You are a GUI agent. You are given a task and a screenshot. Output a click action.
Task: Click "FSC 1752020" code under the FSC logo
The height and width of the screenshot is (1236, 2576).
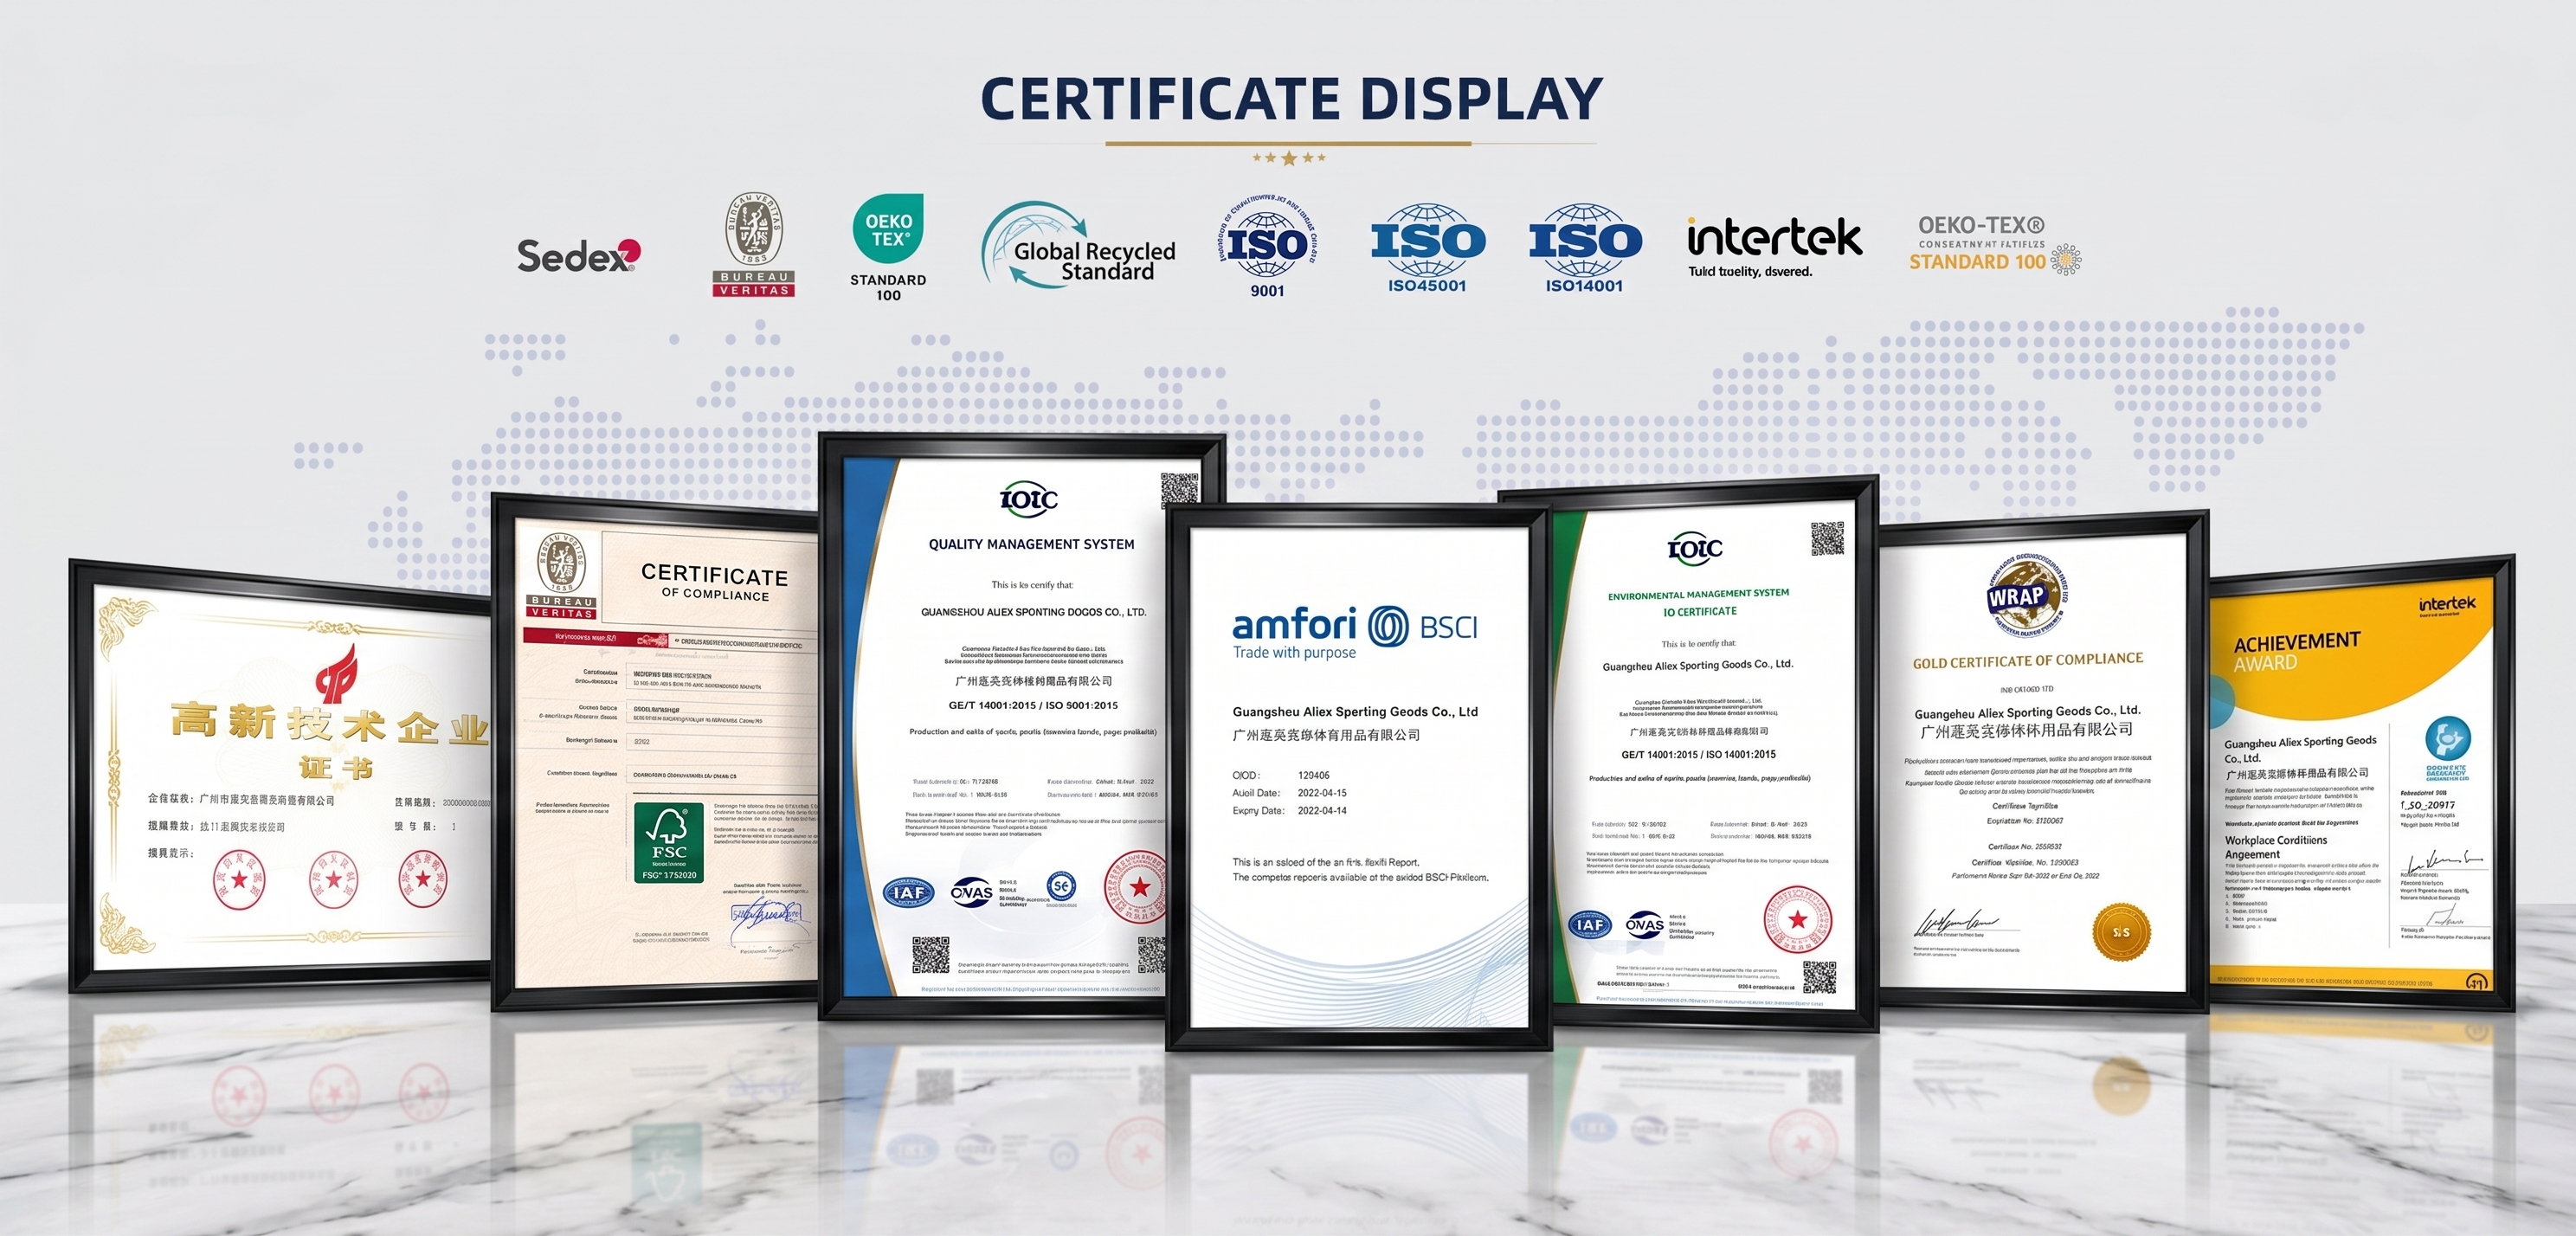pyautogui.click(x=669, y=875)
